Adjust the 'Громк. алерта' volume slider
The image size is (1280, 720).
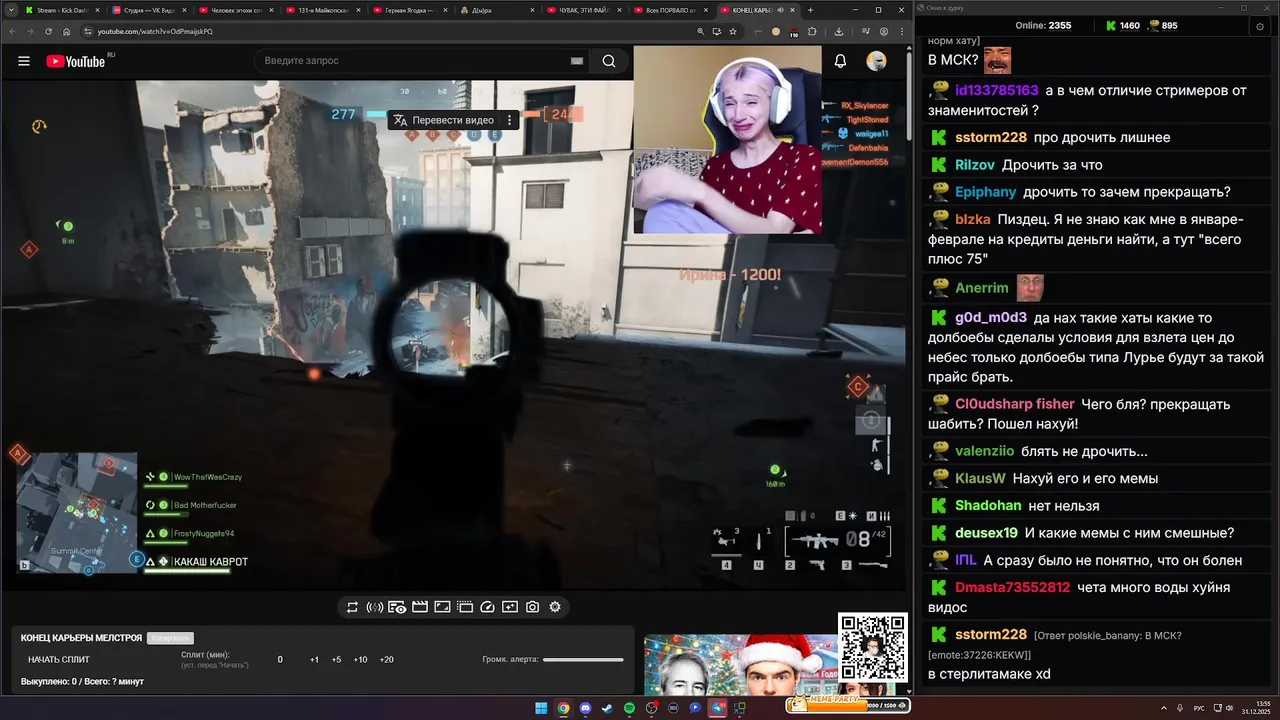click(x=583, y=660)
